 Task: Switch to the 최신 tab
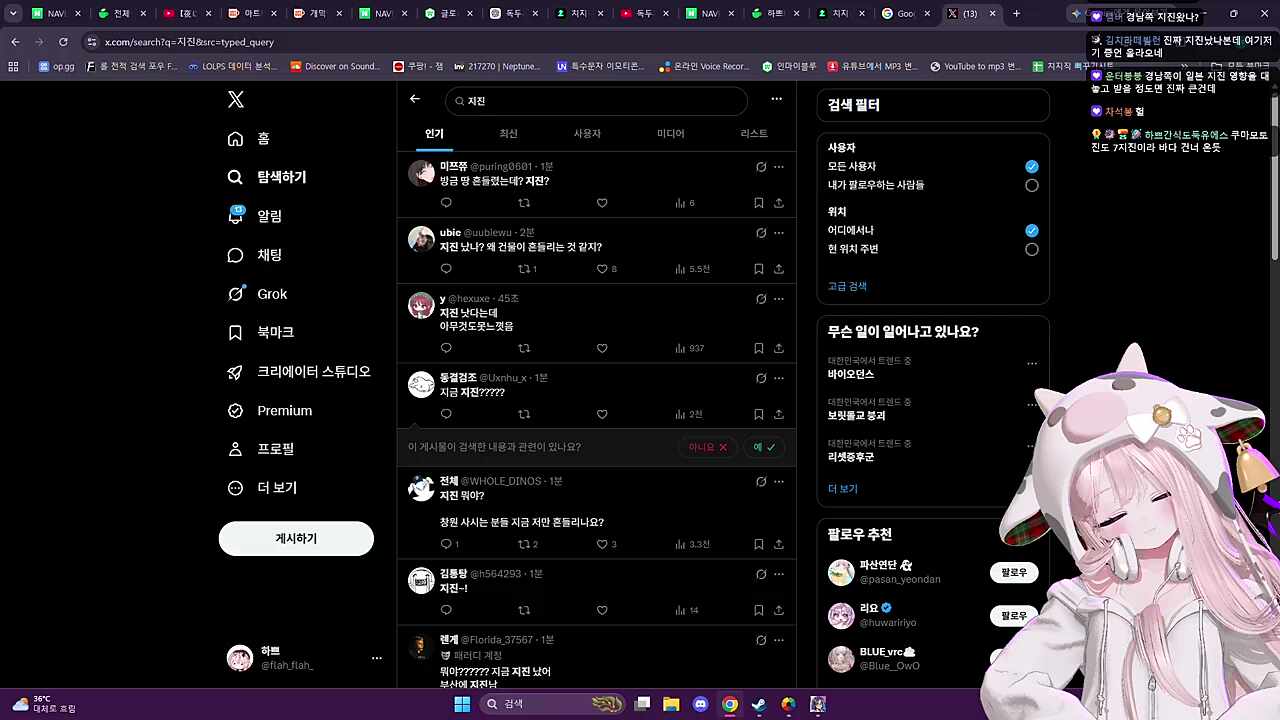(x=508, y=134)
